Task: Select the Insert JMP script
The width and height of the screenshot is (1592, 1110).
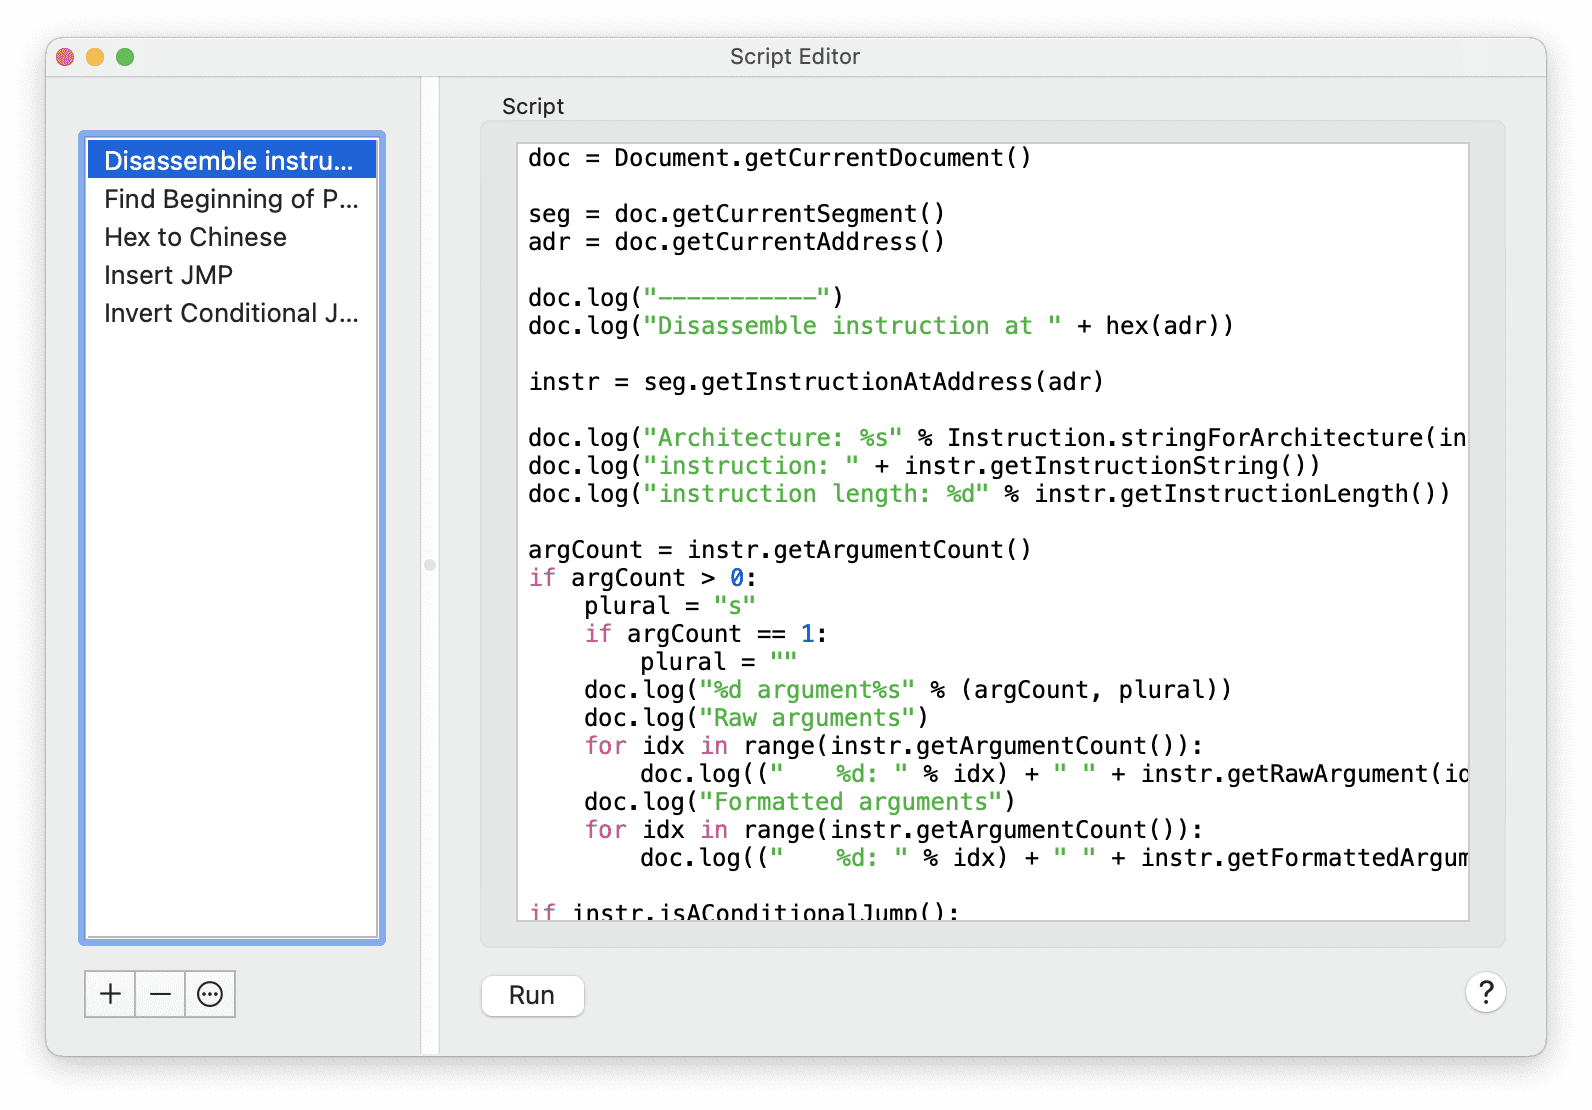Action: pos(232,275)
